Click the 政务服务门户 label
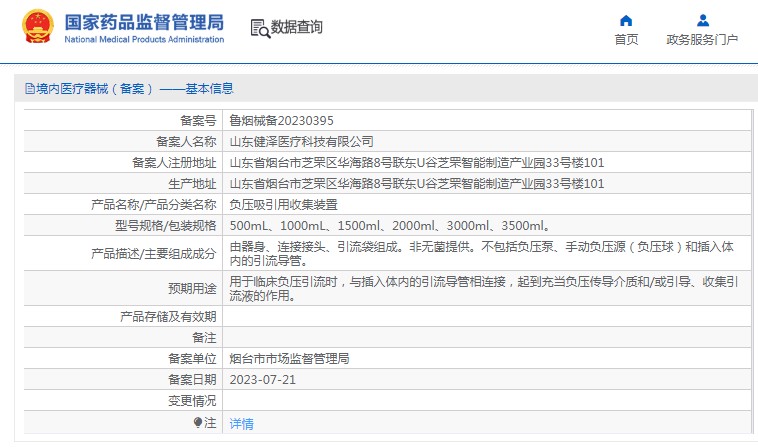The image size is (758, 448). [702, 40]
